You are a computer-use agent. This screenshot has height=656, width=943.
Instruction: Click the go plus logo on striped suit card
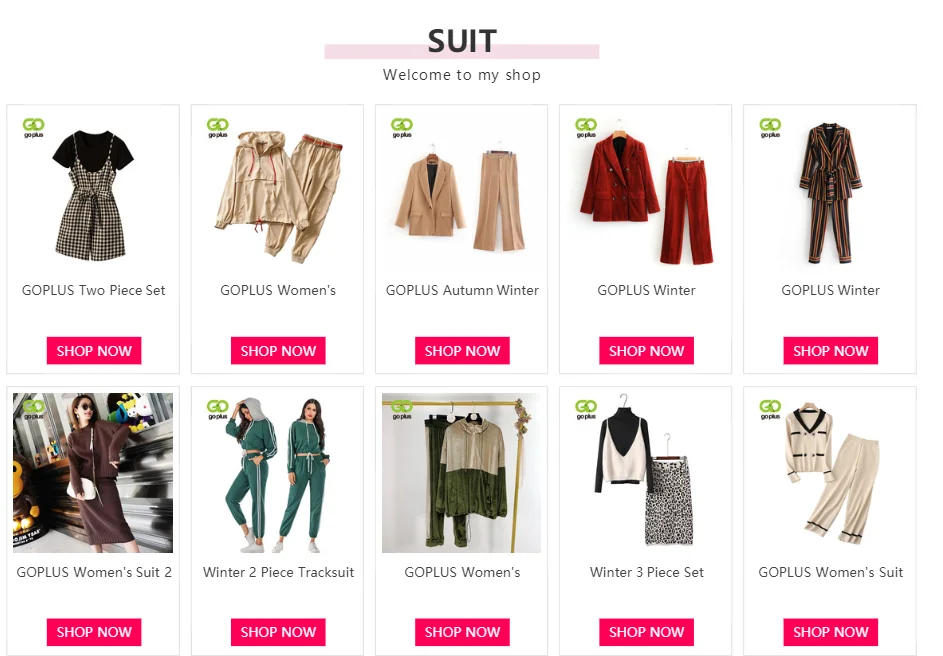point(770,128)
